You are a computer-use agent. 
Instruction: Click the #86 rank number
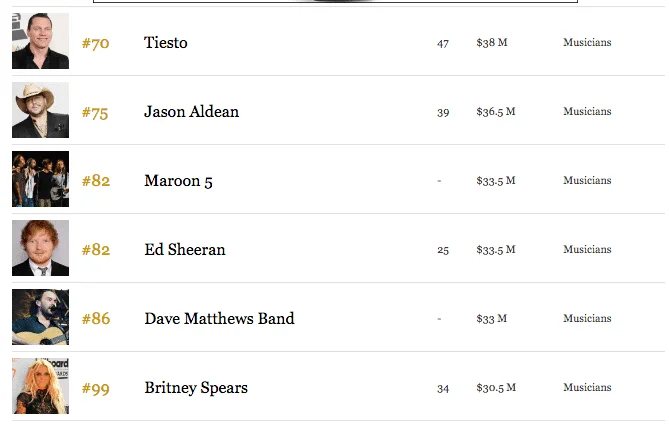95,319
